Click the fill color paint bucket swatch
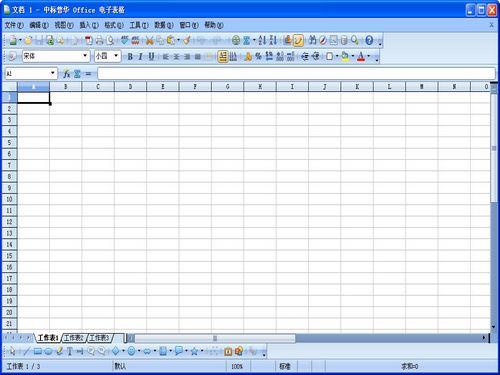500x375 pixels. (x=345, y=57)
